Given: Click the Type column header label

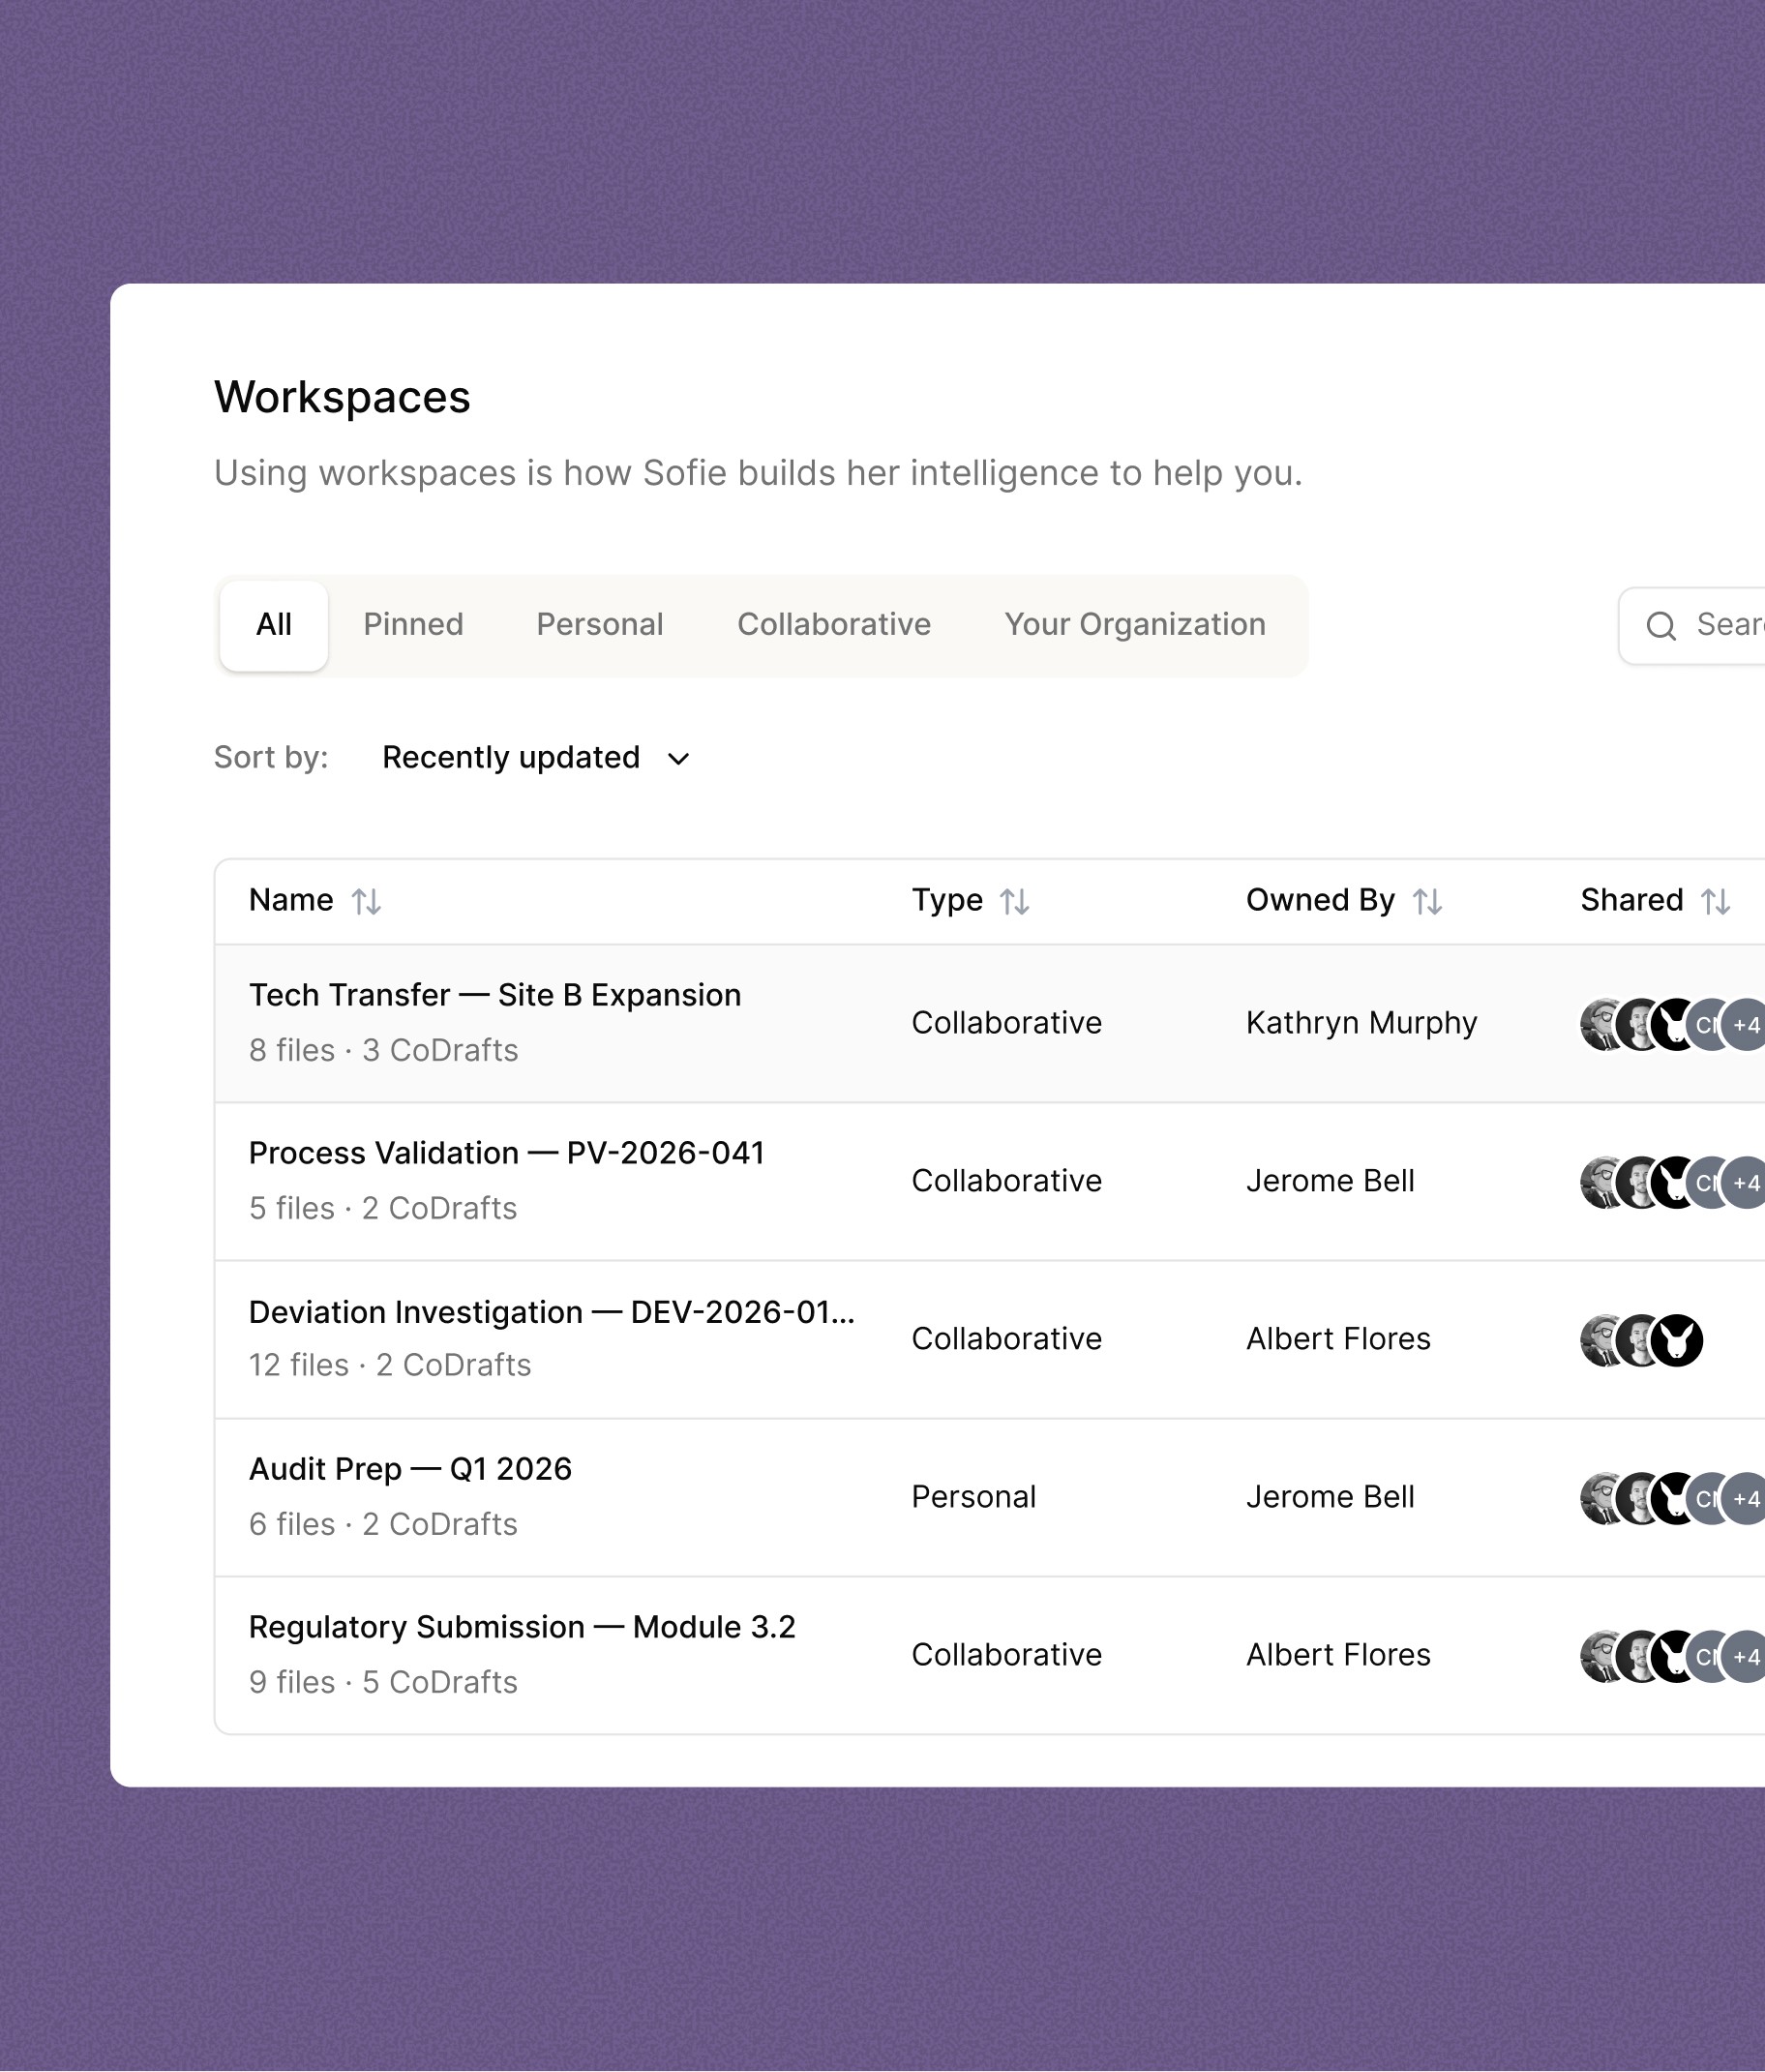Looking at the screenshot, I should (947, 900).
